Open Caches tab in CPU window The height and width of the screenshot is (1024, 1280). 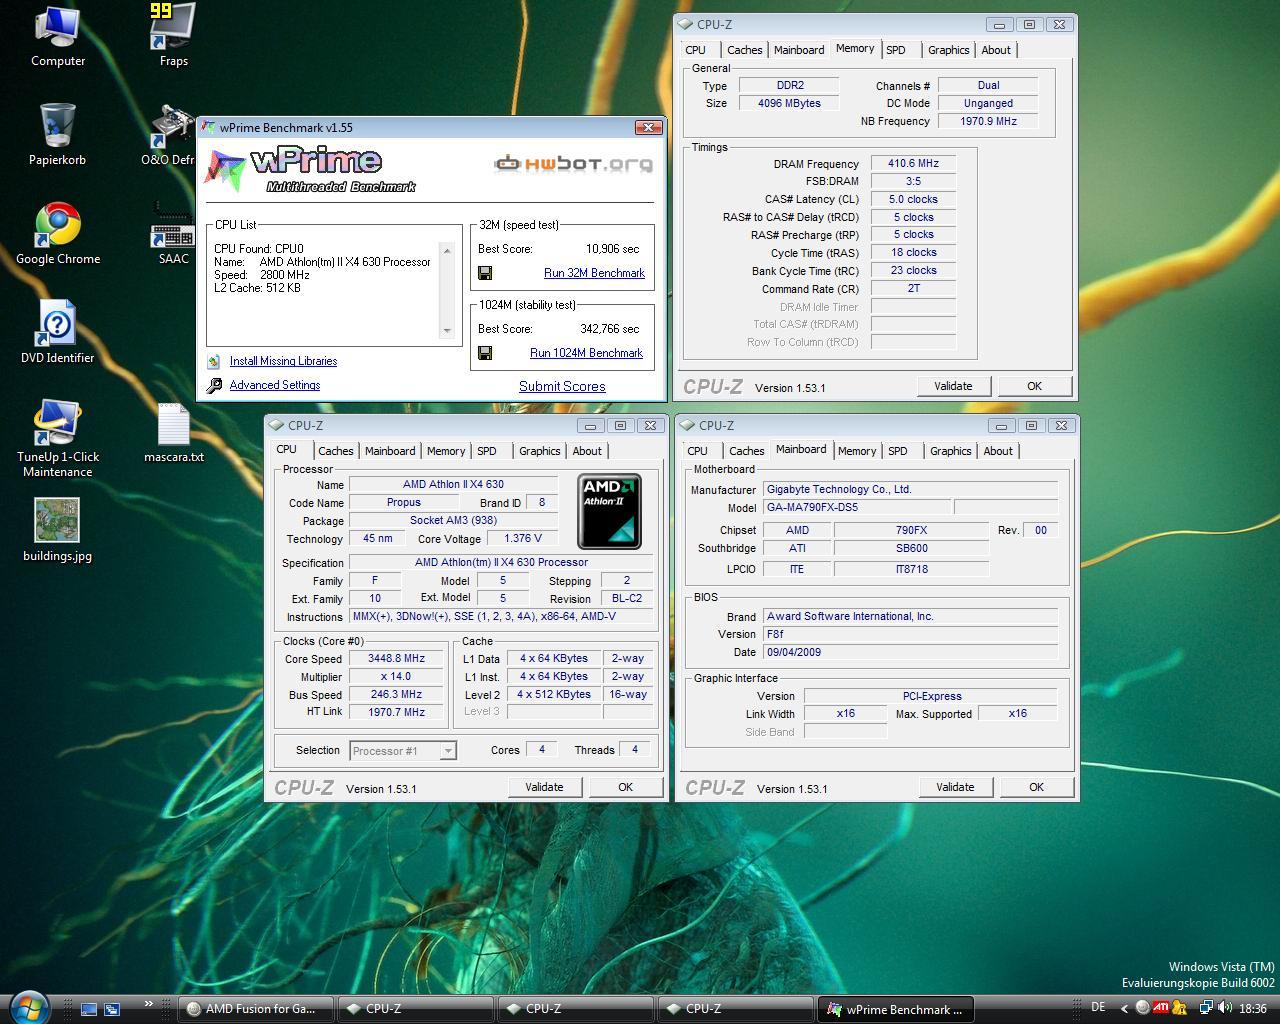point(336,451)
